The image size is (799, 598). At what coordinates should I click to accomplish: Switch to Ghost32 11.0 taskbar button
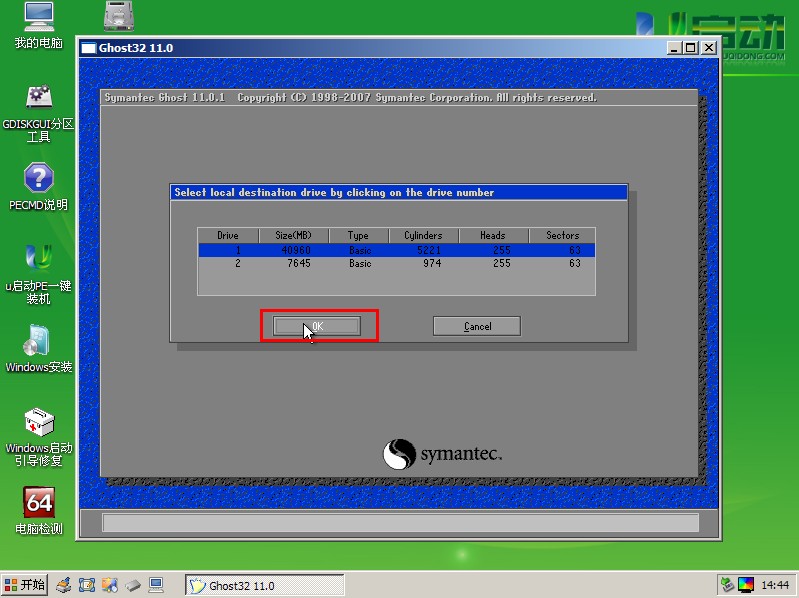point(264,585)
